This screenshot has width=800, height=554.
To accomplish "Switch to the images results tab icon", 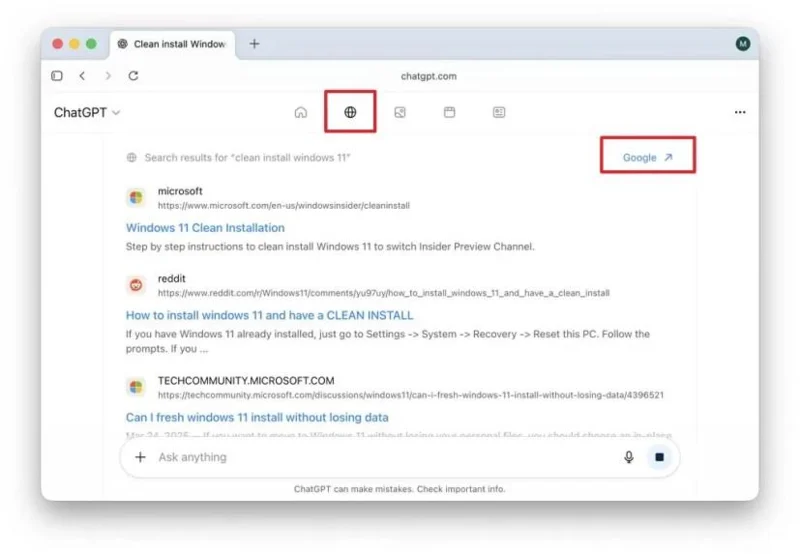I will coord(400,112).
